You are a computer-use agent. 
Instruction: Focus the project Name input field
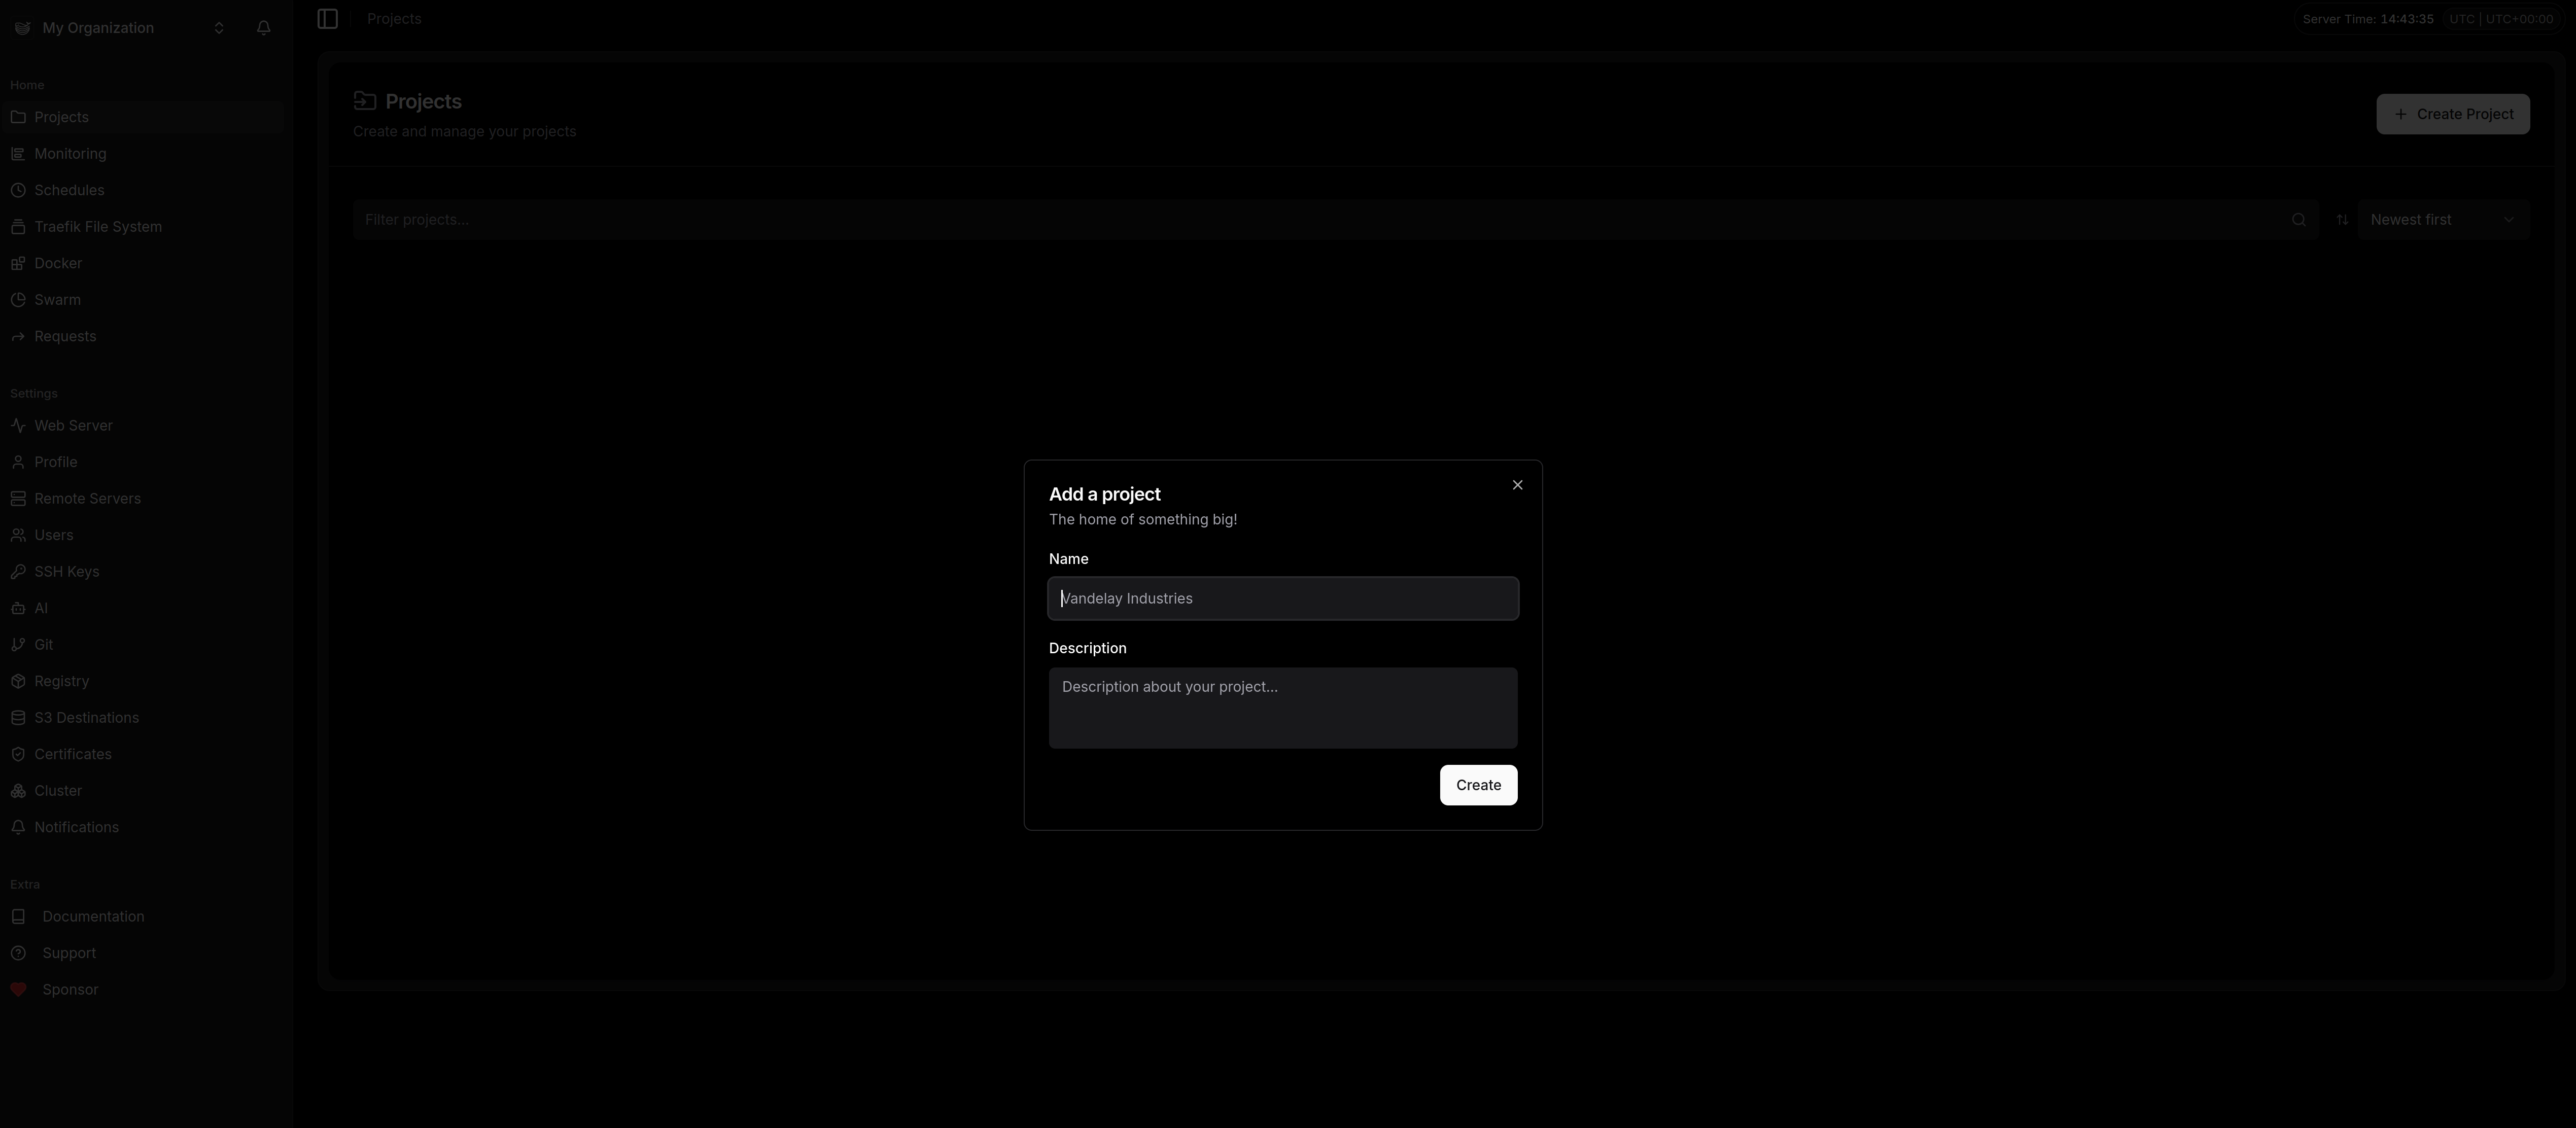point(1283,599)
